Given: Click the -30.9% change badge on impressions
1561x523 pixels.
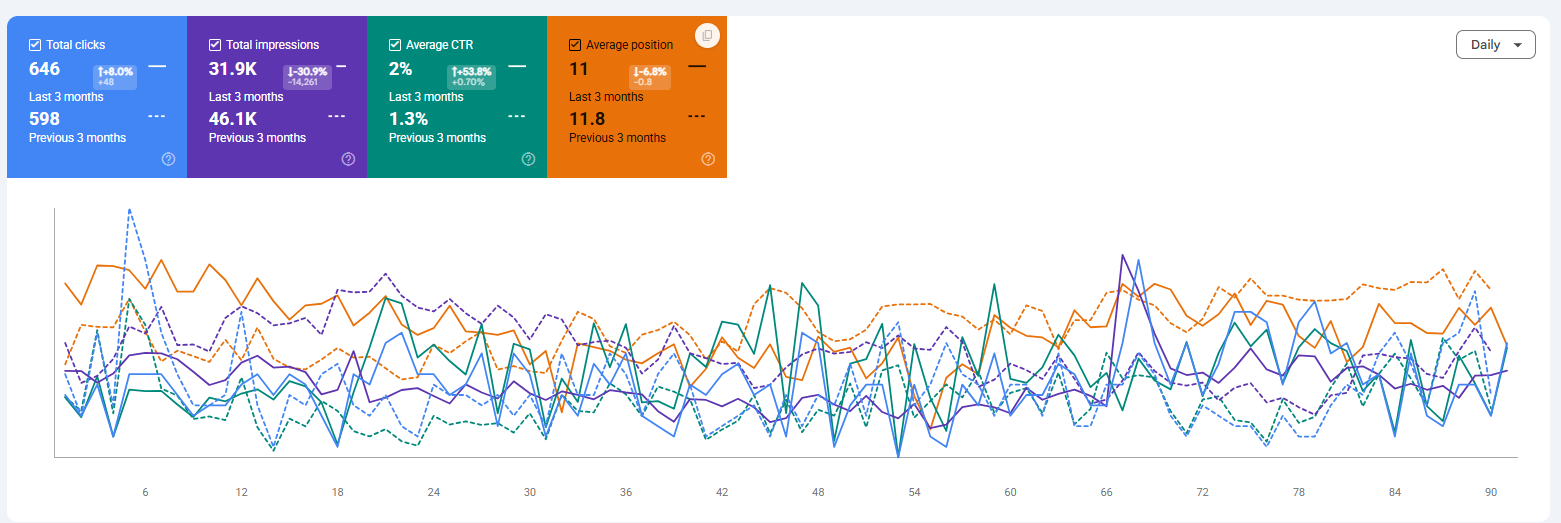Looking at the screenshot, I should tap(306, 76).
